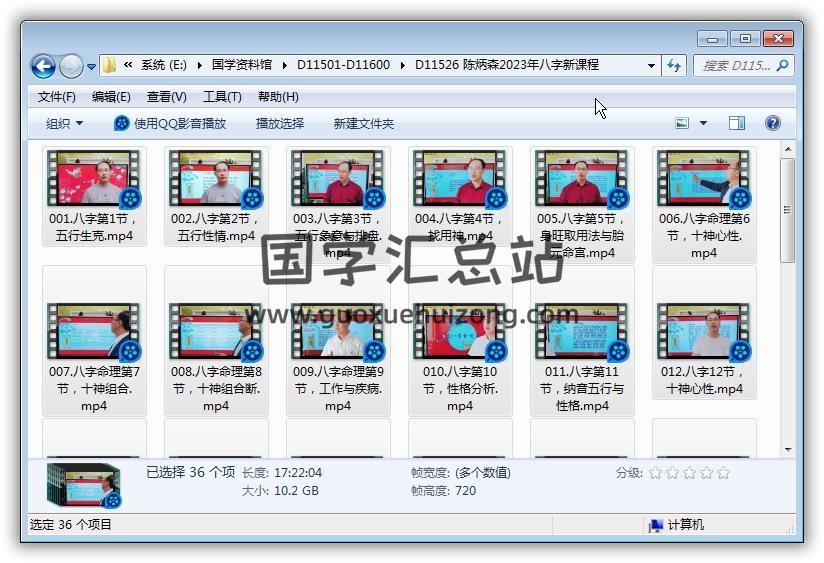Screen dimensions: 824x563
Task: Open the 文件(F) menu
Action: (56, 97)
